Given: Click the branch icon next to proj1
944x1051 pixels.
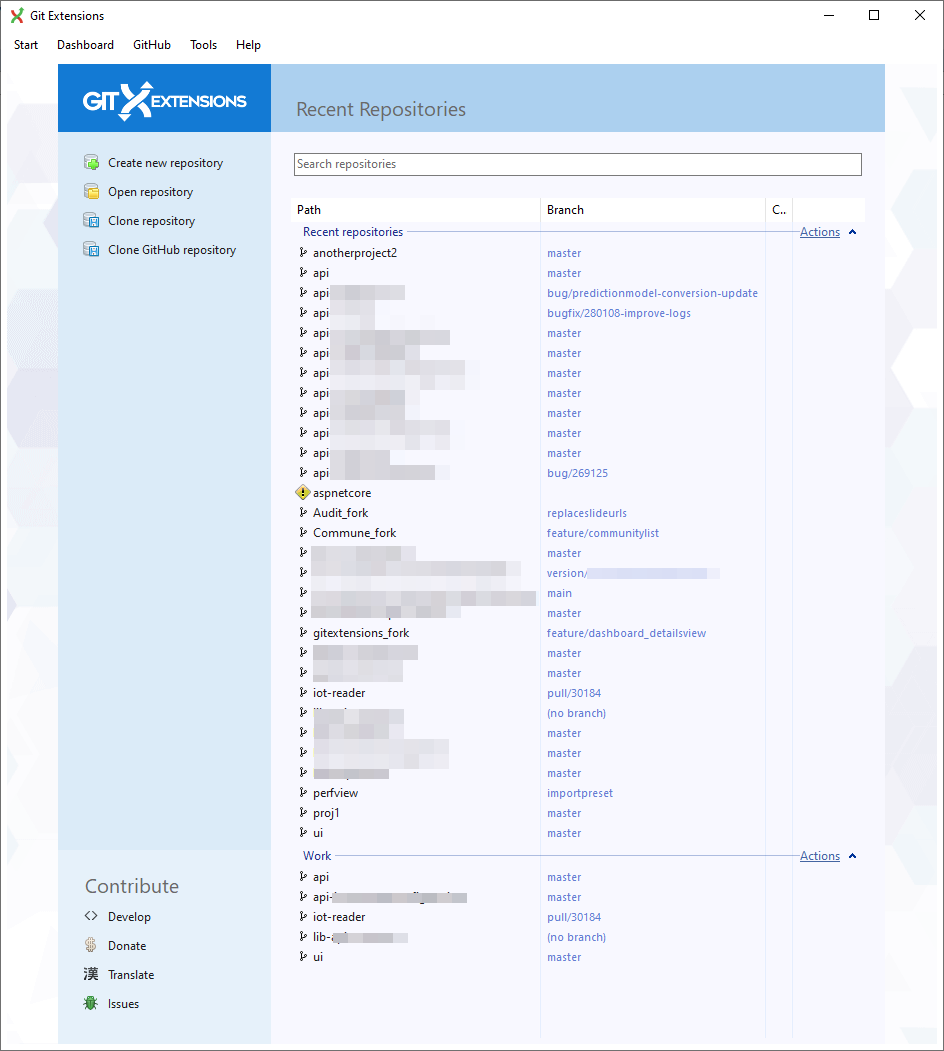Looking at the screenshot, I should pyautogui.click(x=303, y=813).
